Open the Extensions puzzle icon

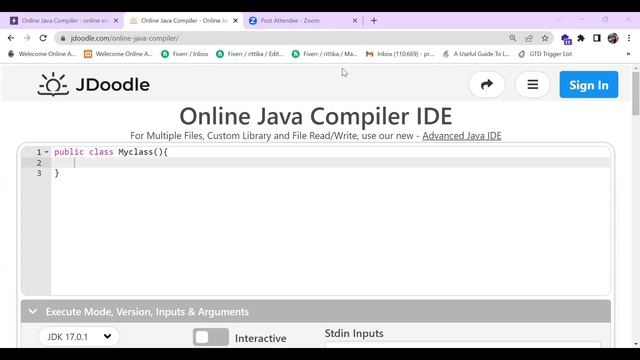pos(581,38)
